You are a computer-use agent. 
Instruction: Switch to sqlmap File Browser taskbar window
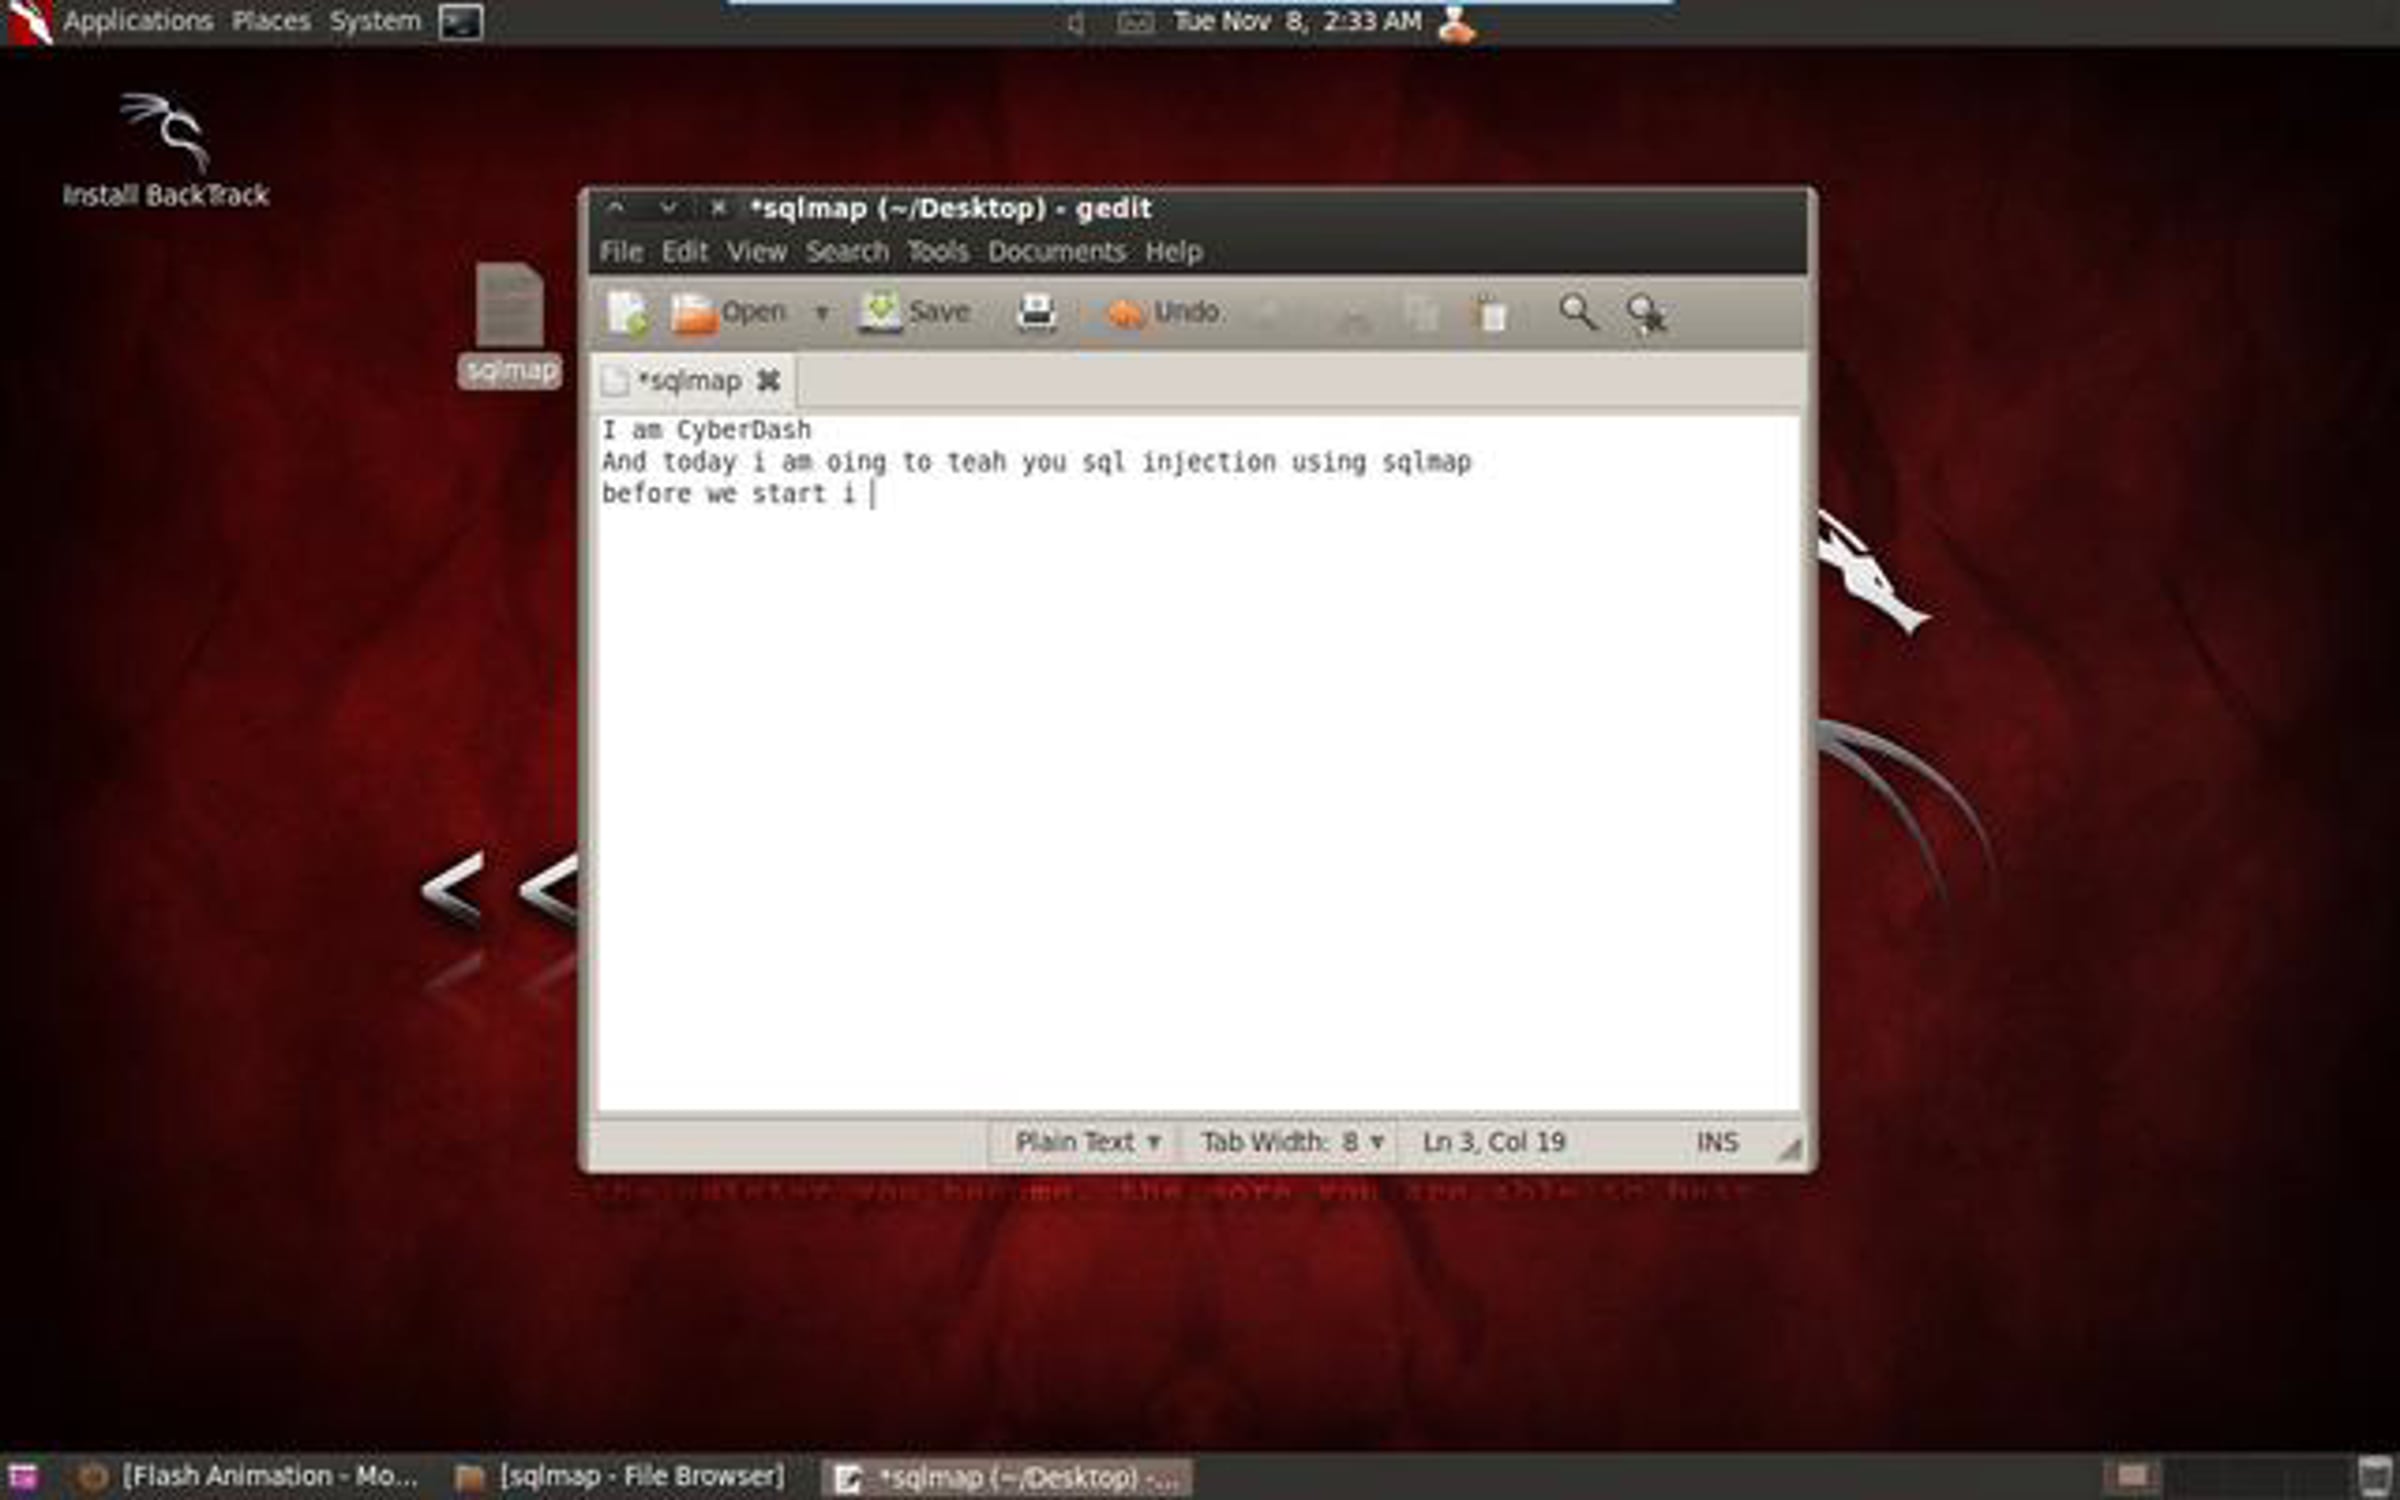coord(620,1477)
